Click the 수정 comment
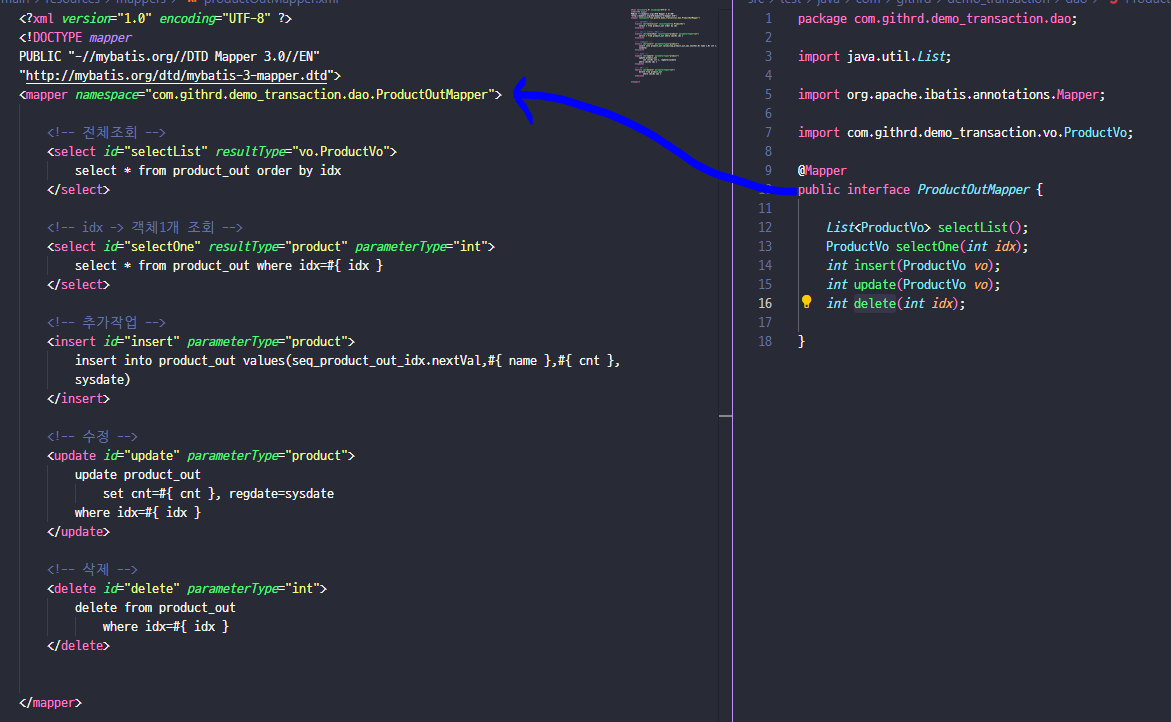The width and height of the screenshot is (1171, 722). pyautogui.click(x=92, y=436)
